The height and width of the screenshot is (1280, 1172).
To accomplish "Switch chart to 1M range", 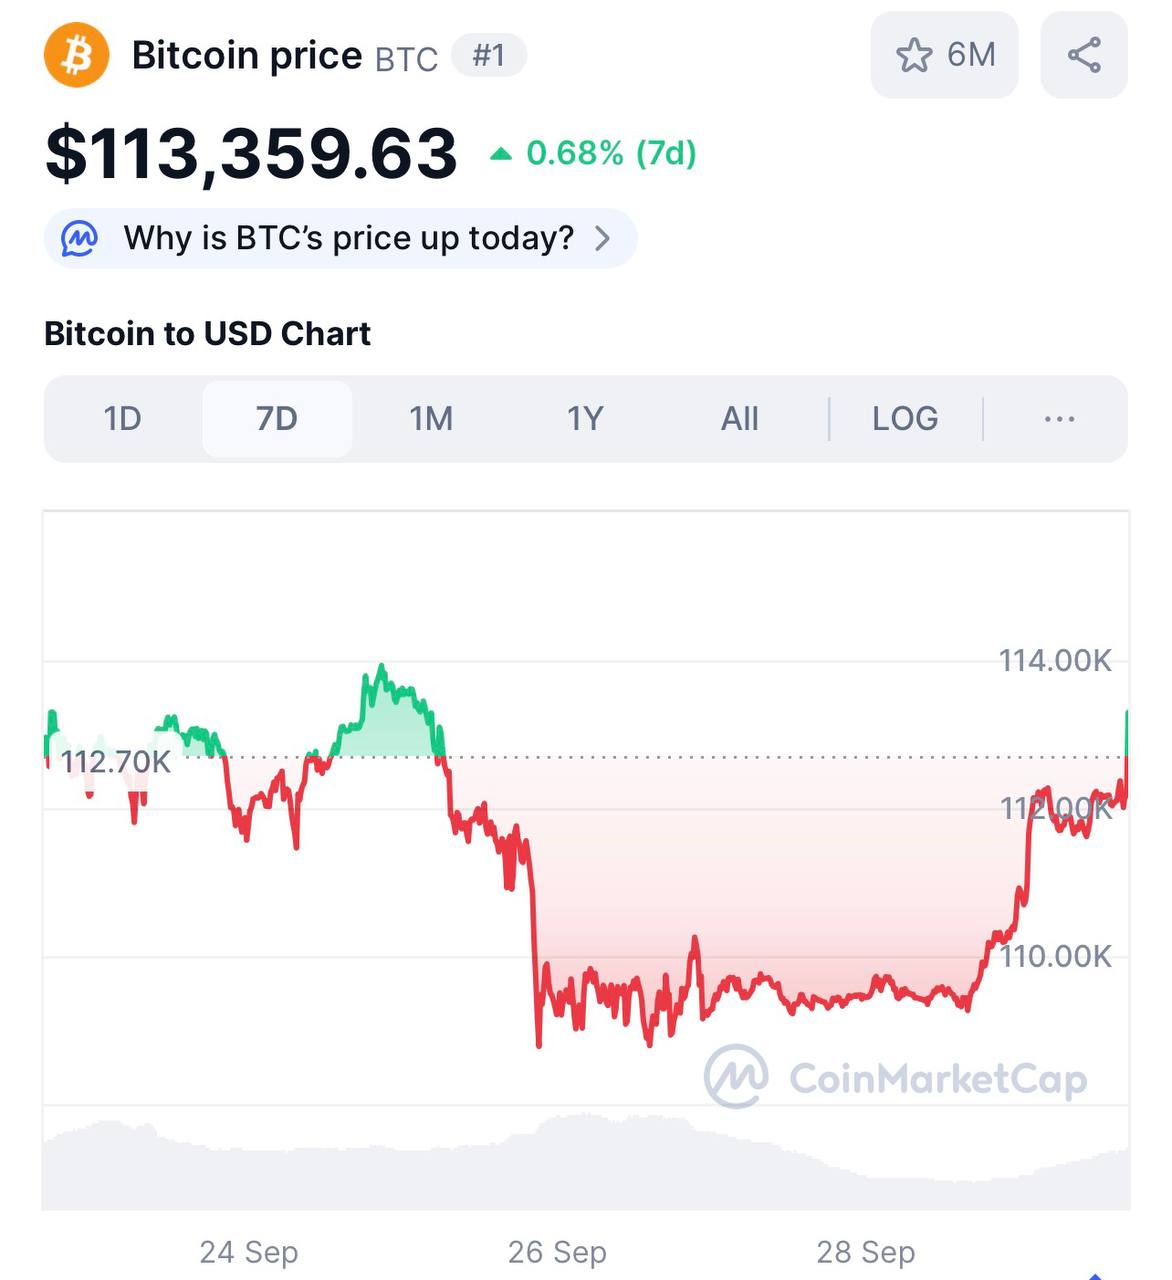I will pos(431,419).
